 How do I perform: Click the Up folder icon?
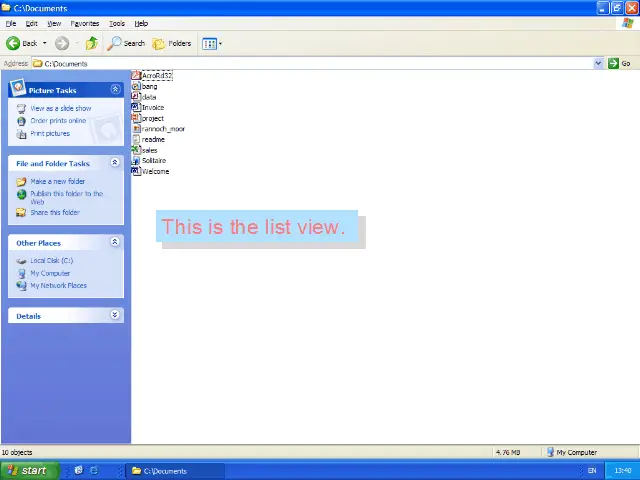point(92,43)
